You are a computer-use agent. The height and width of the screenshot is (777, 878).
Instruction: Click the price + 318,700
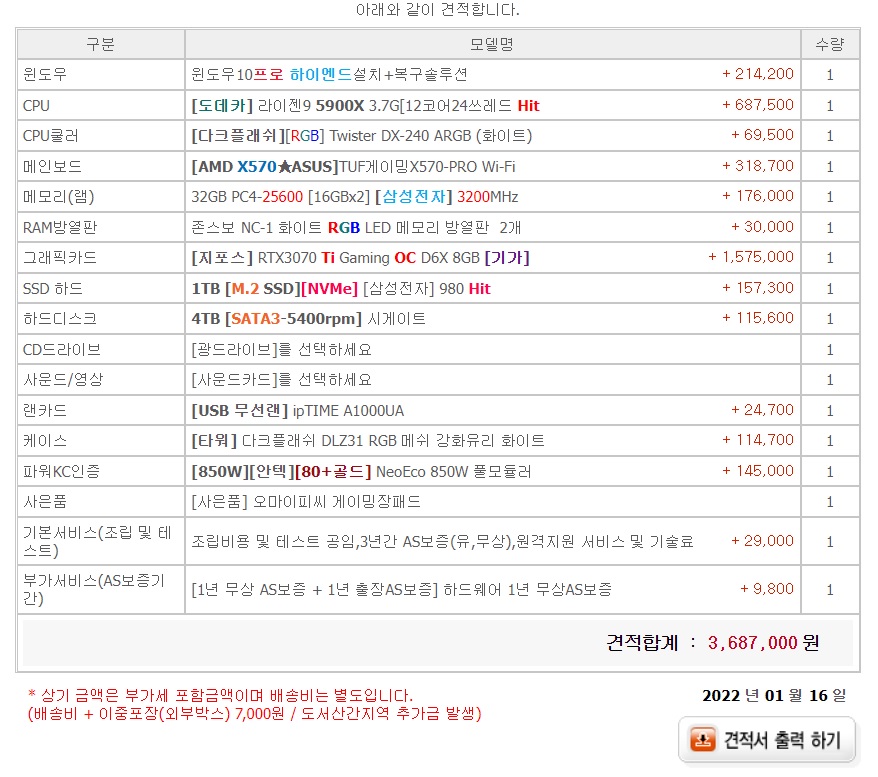click(x=758, y=166)
